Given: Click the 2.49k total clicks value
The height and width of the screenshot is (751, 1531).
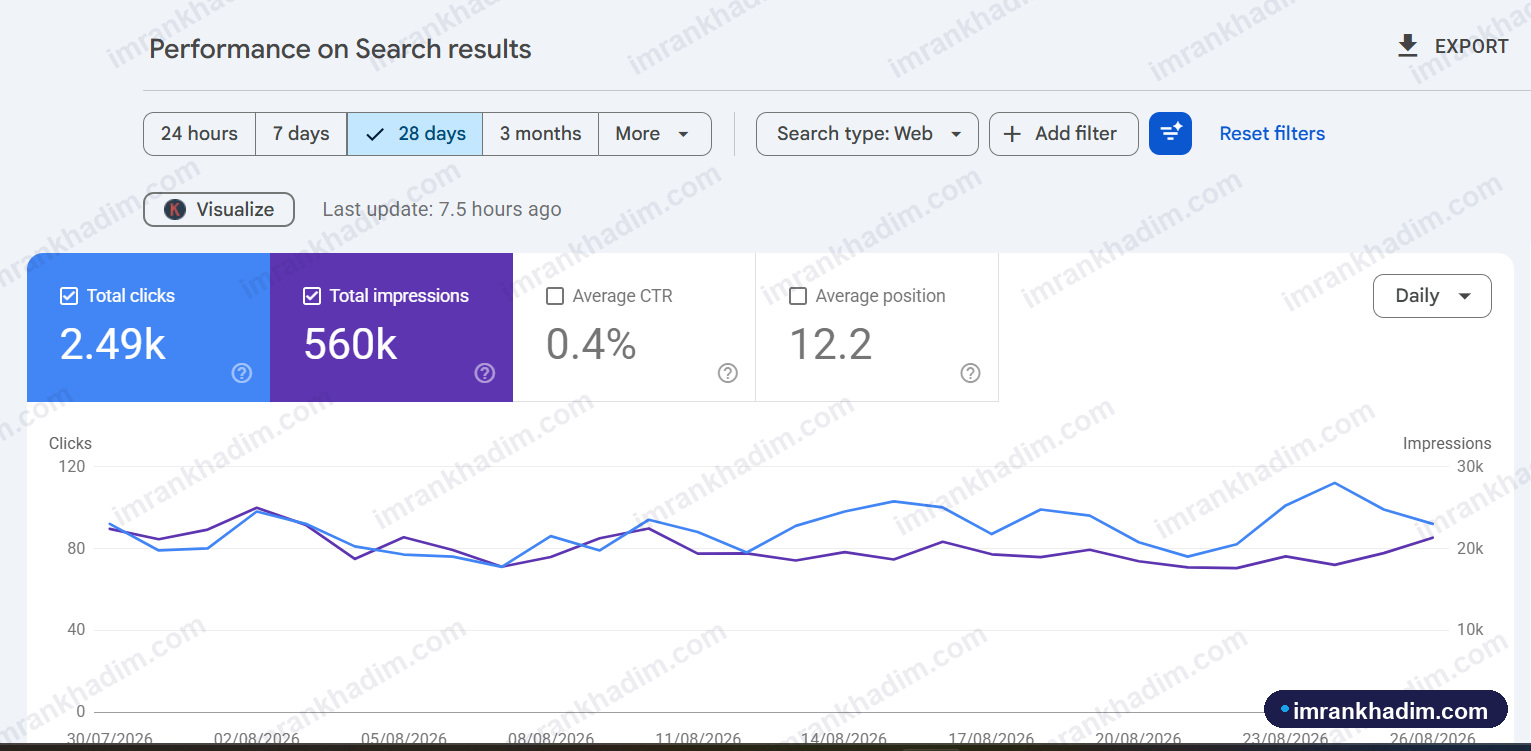Looking at the screenshot, I should pyautogui.click(x=113, y=344).
